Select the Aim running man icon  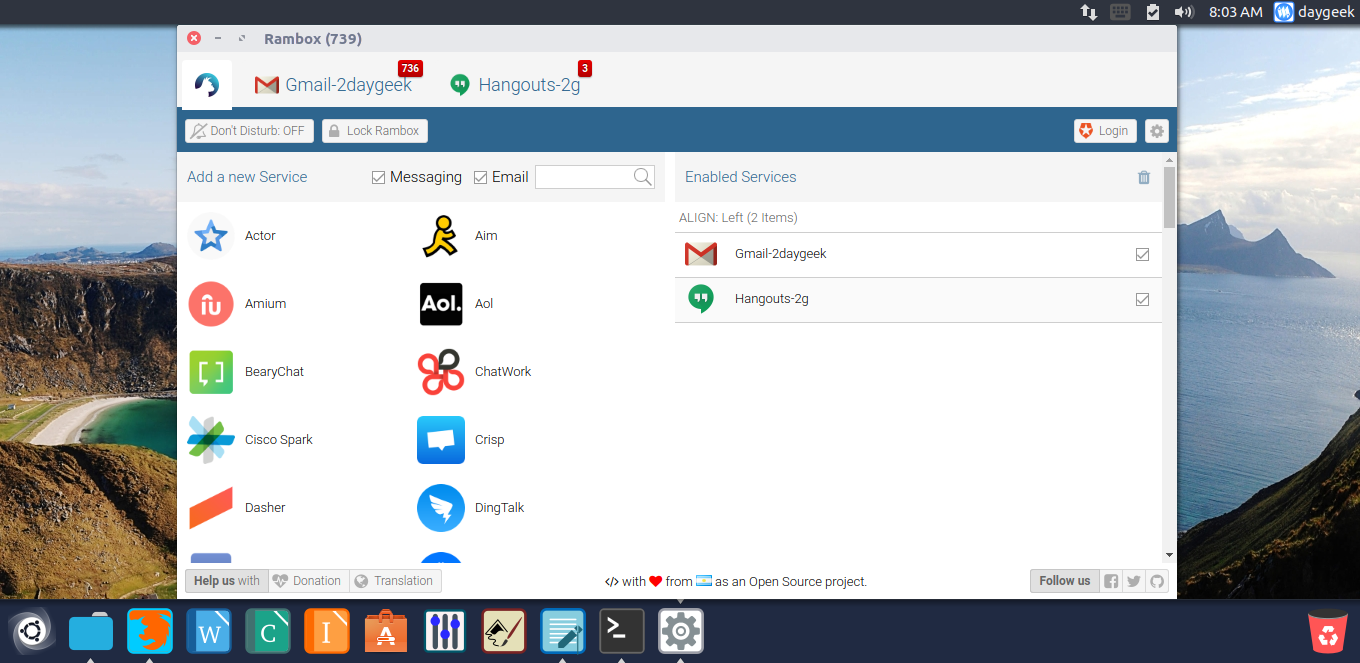[x=440, y=236]
